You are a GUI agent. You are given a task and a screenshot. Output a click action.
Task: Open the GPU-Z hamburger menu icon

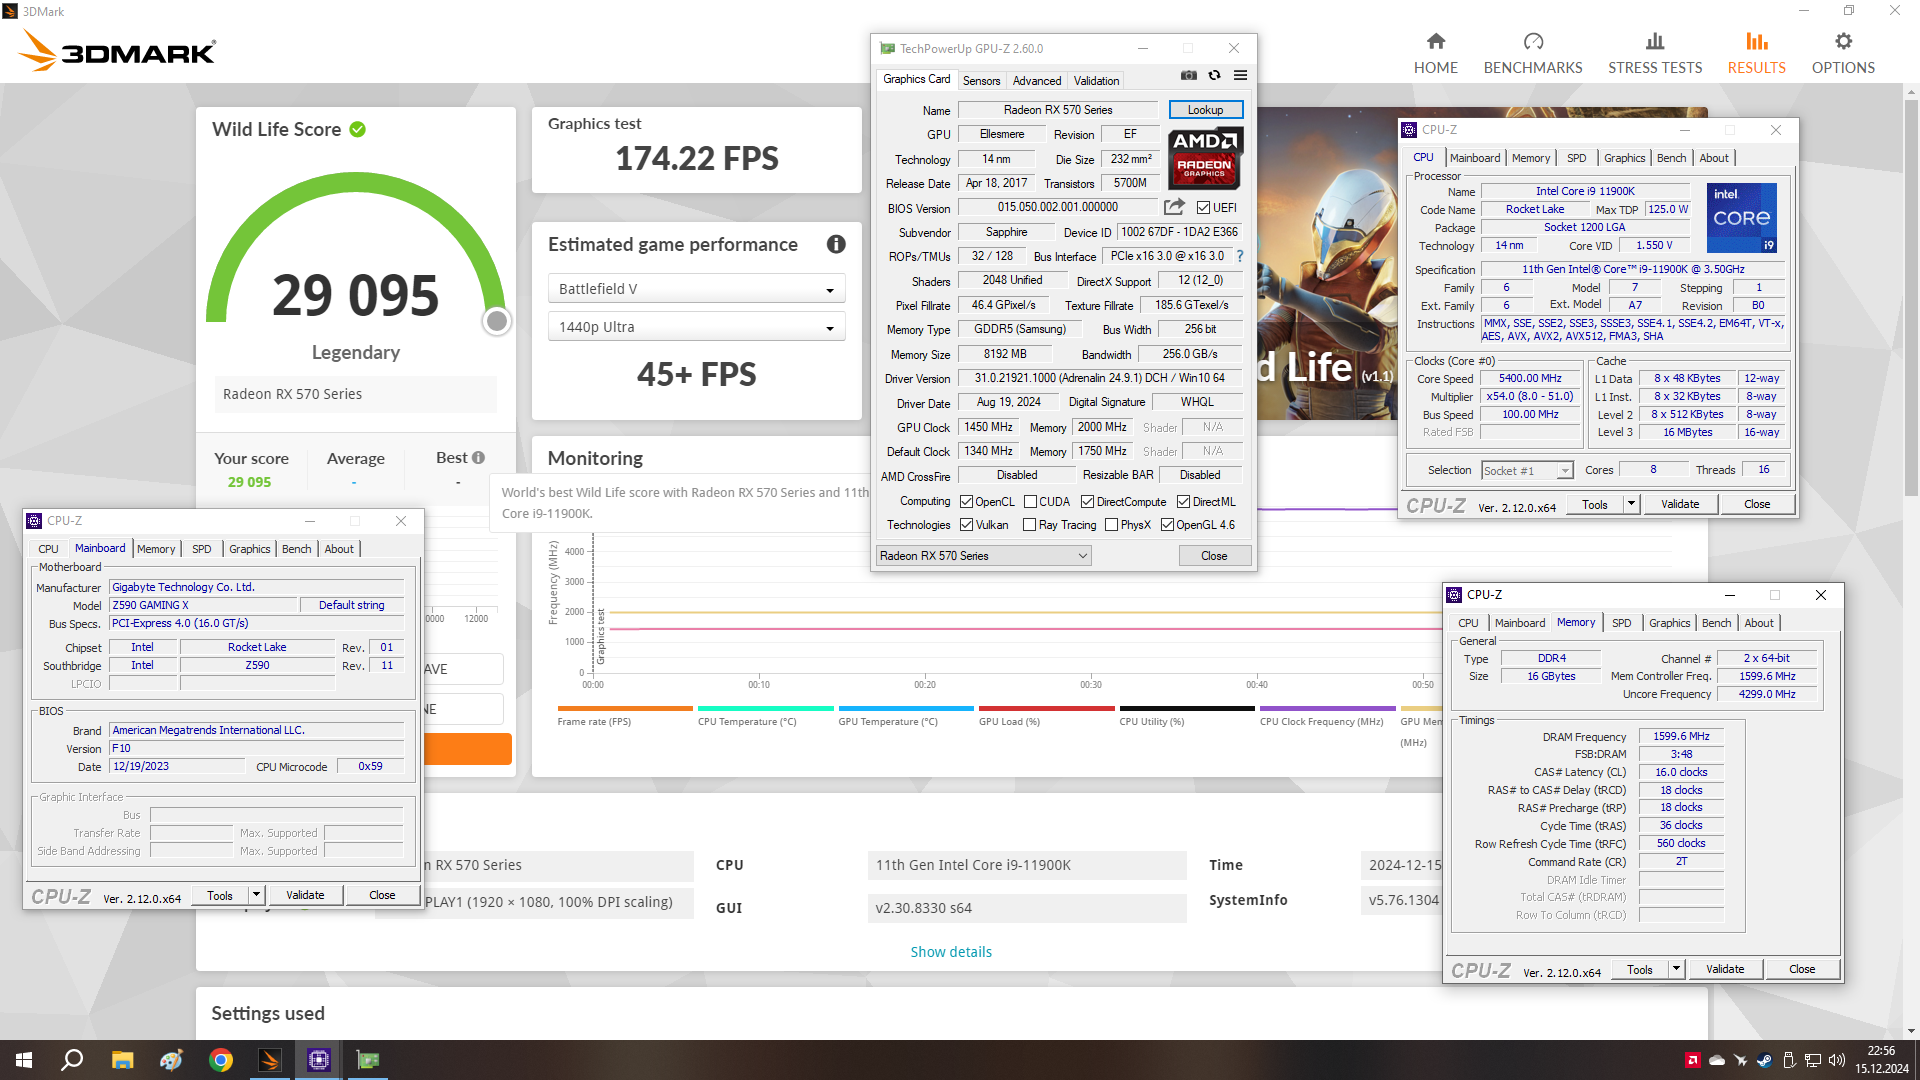click(1240, 75)
